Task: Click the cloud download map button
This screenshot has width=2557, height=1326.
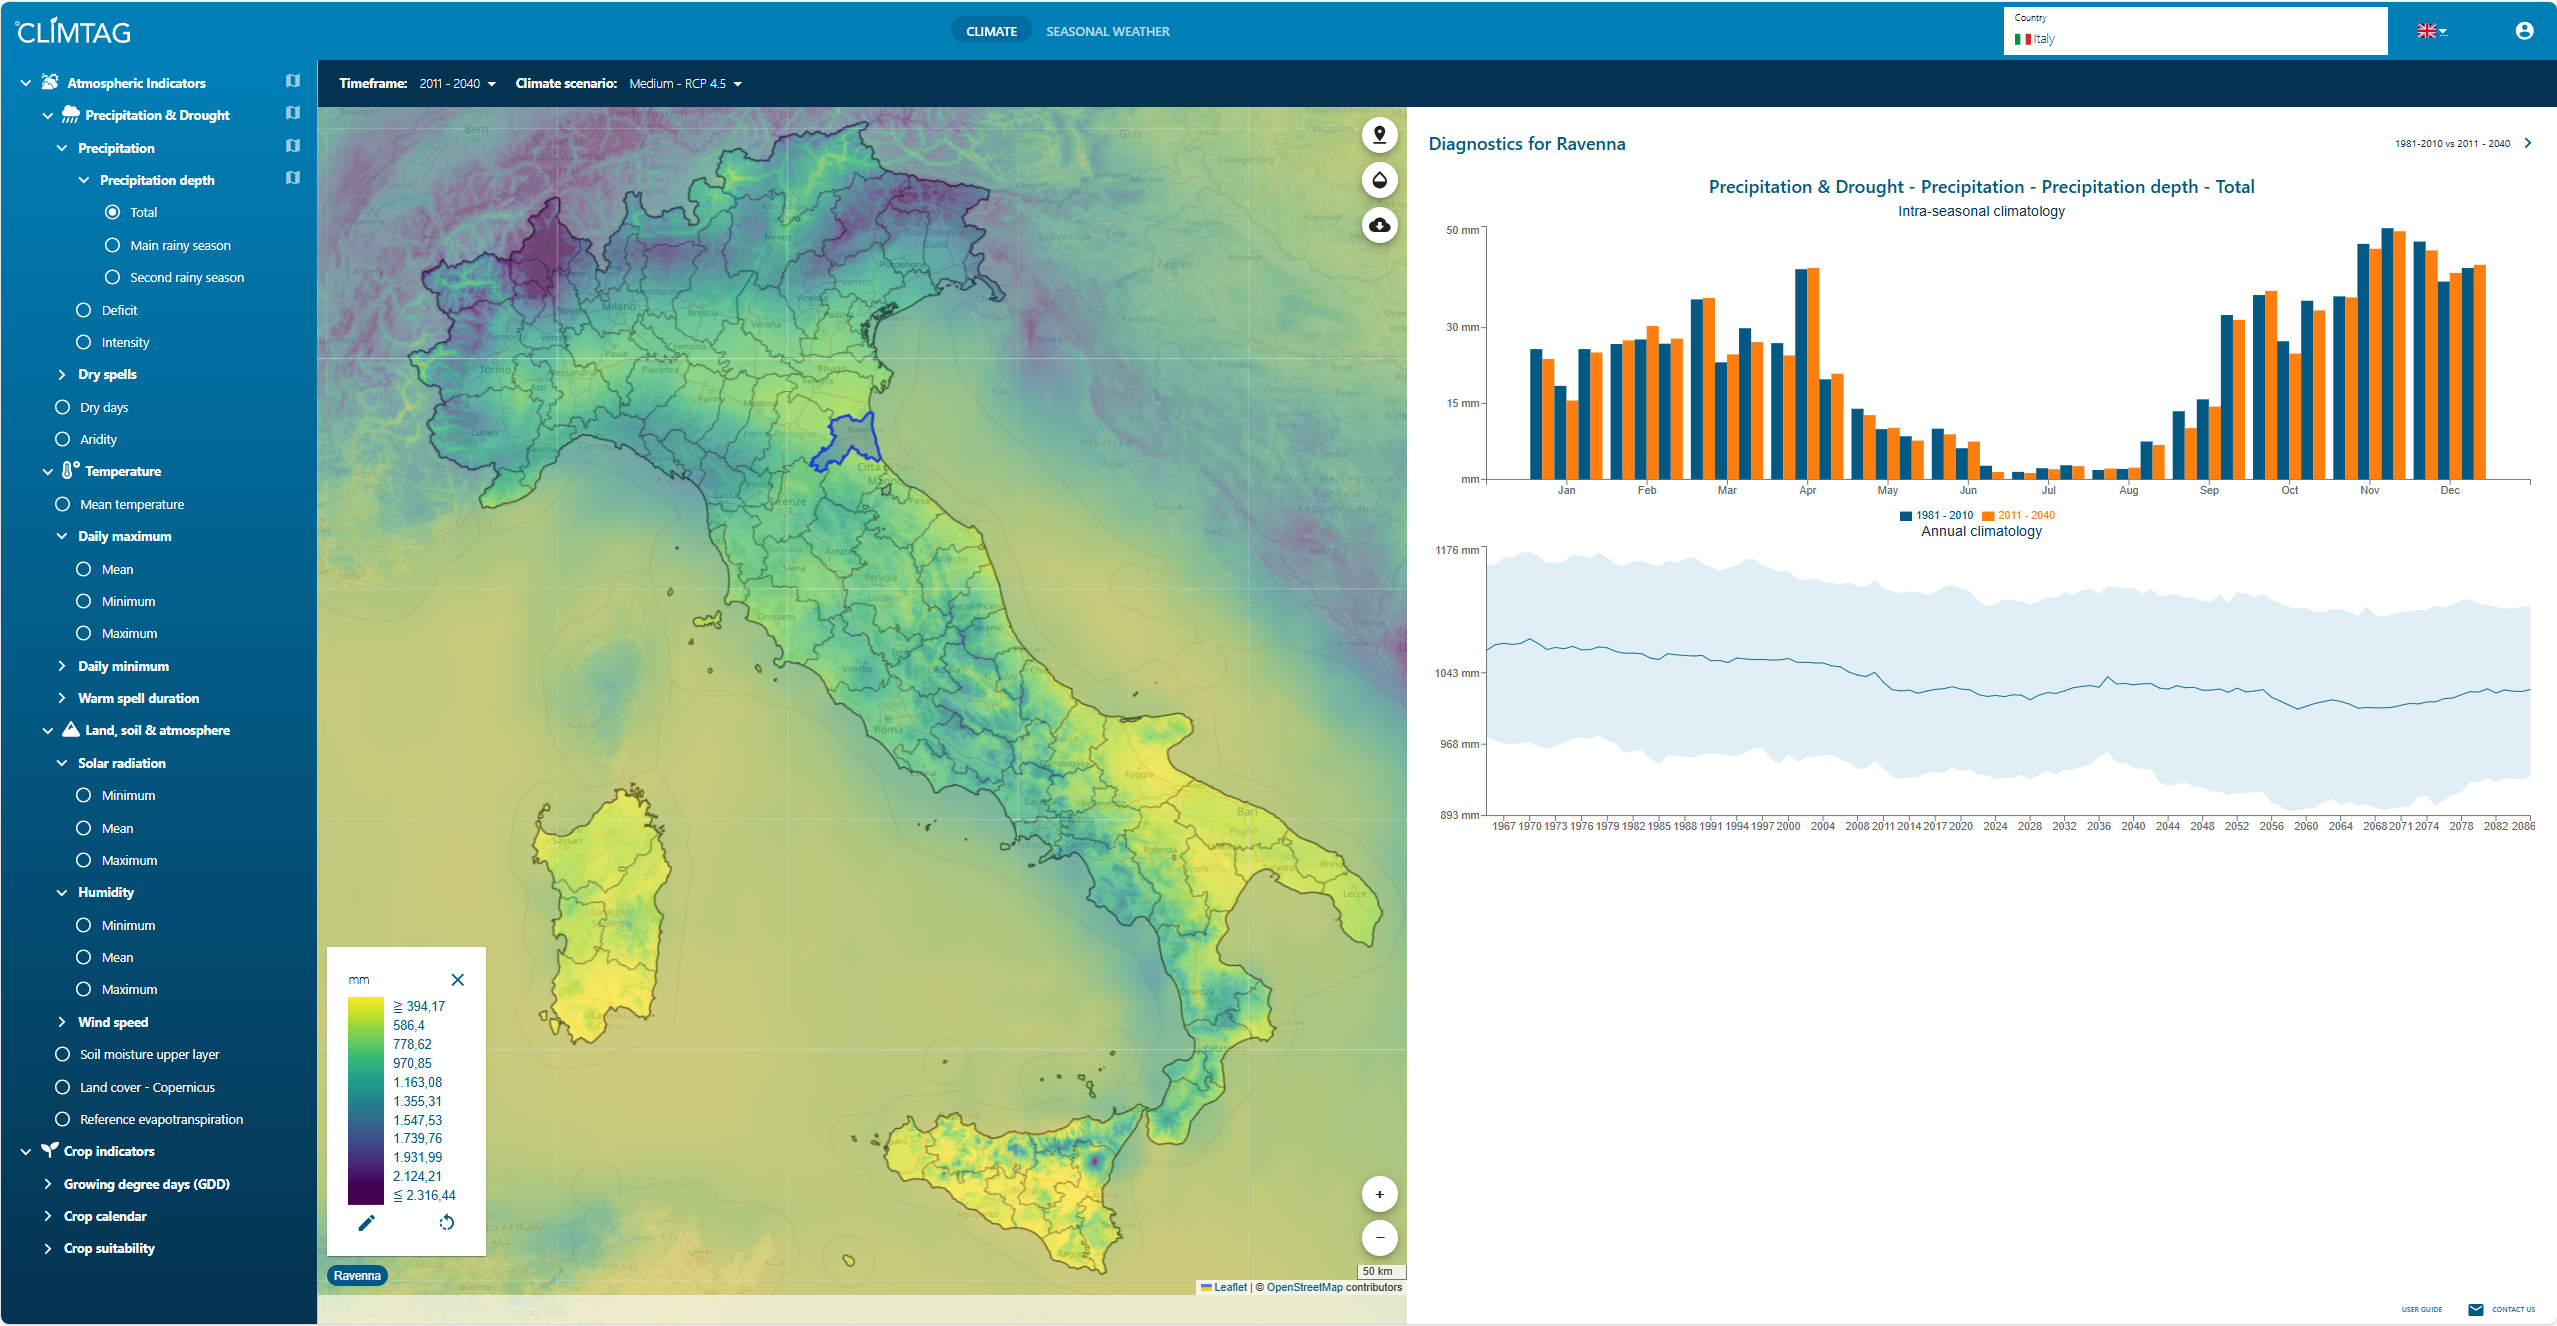Action: (1379, 225)
